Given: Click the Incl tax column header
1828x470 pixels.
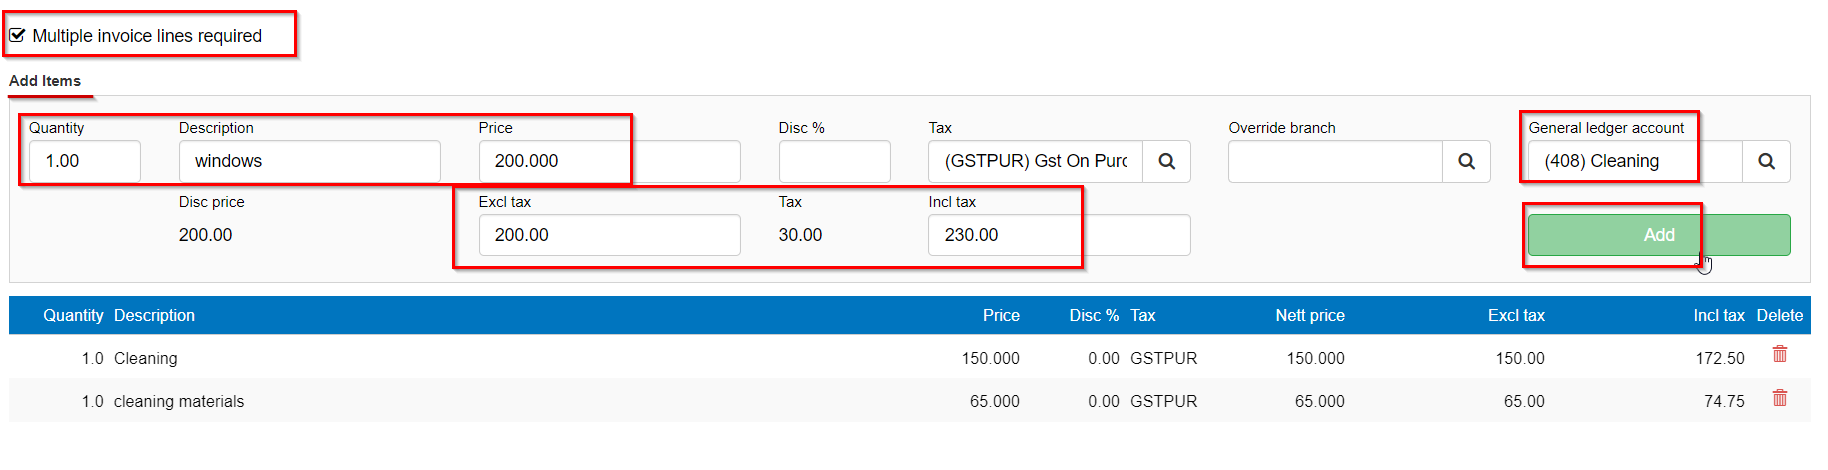Looking at the screenshot, I should tap(1719, 315).
